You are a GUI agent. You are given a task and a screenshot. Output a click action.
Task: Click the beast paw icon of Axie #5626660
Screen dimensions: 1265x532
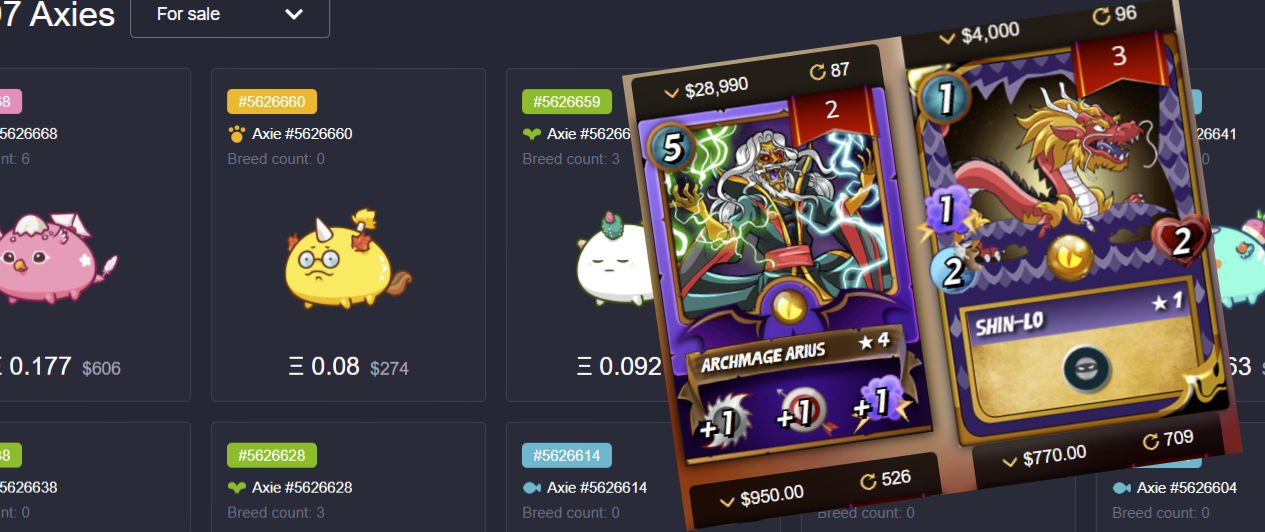tap(236, 133)
